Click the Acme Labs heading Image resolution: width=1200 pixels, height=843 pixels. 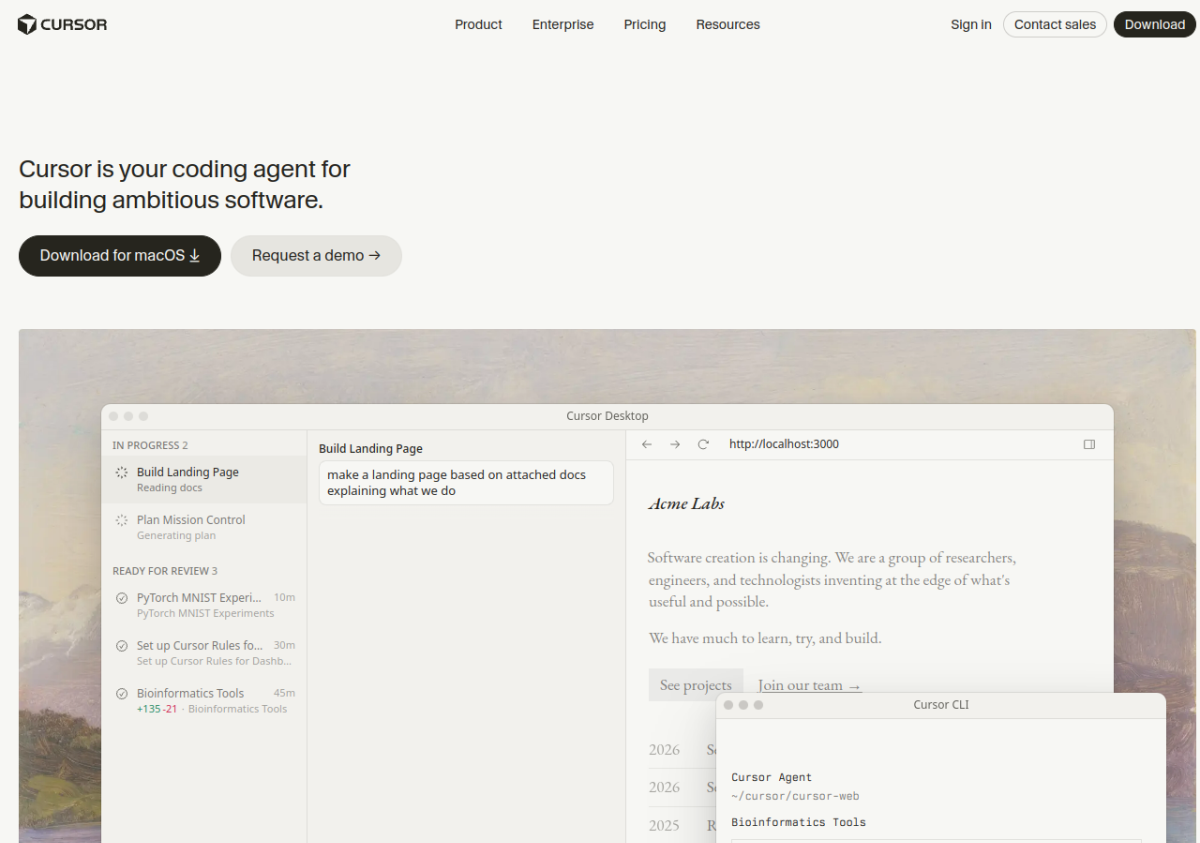(686, 504)
